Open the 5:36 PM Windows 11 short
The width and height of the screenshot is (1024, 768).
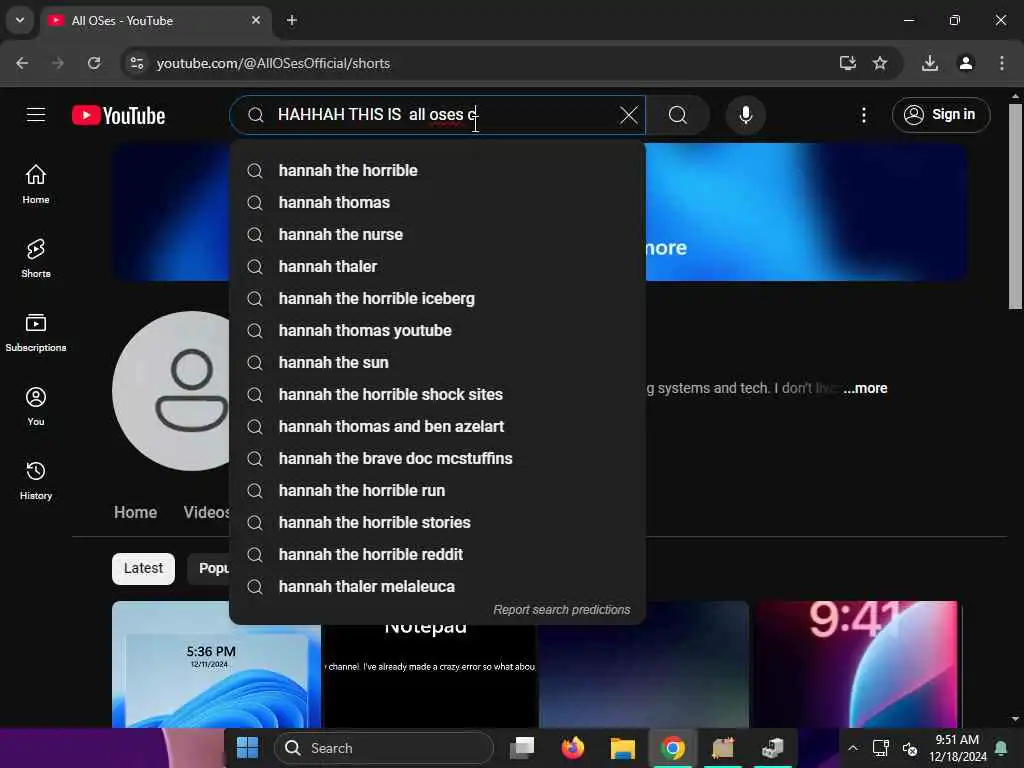tap(216, 664)
